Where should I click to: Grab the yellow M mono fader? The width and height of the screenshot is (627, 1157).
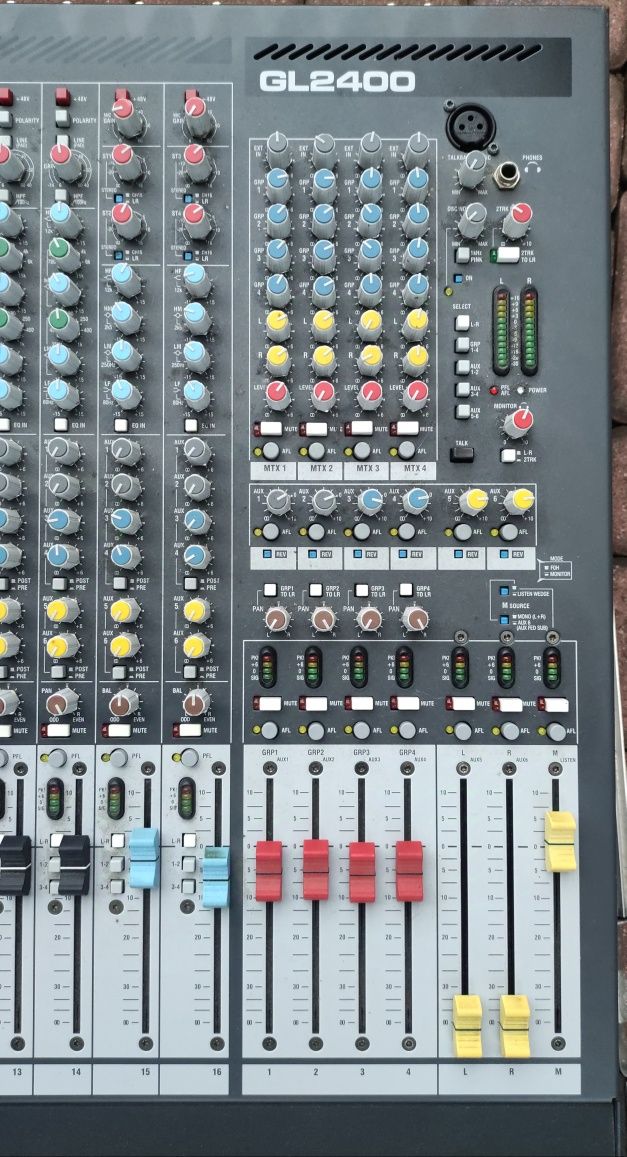pyautogui.click(x=560, y=841)
